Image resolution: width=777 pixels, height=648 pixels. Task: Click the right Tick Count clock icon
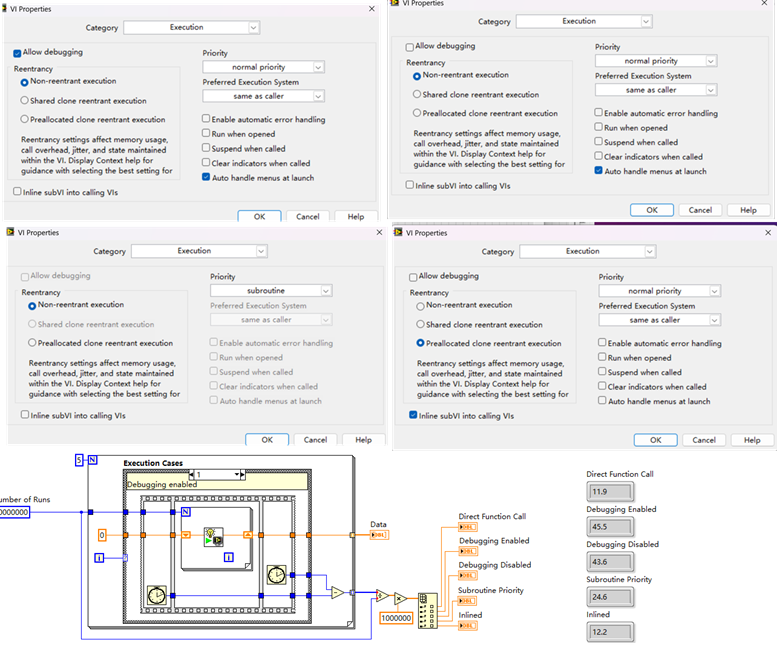275,574
